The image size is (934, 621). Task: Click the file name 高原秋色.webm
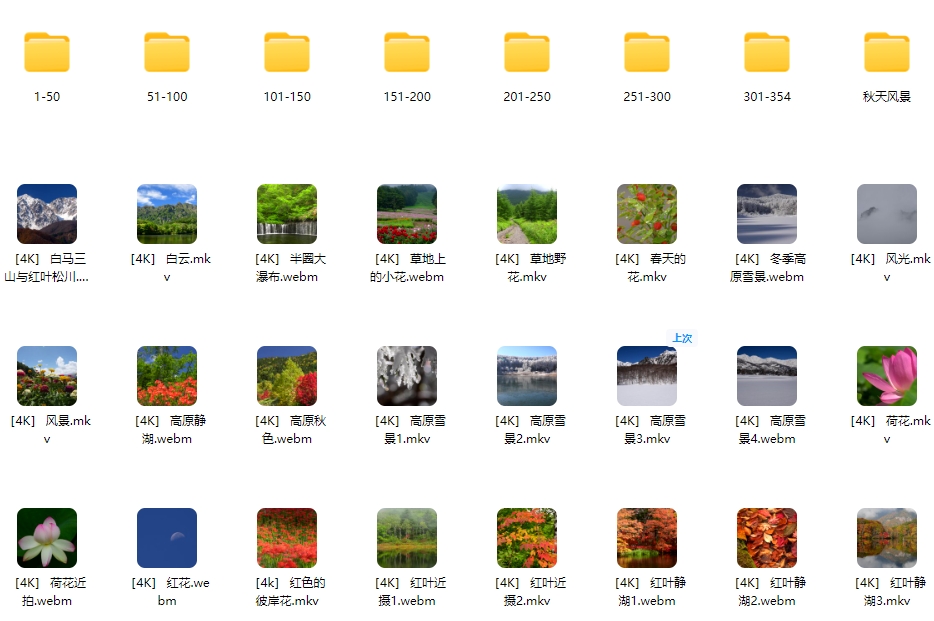click(x=291, y=429)
